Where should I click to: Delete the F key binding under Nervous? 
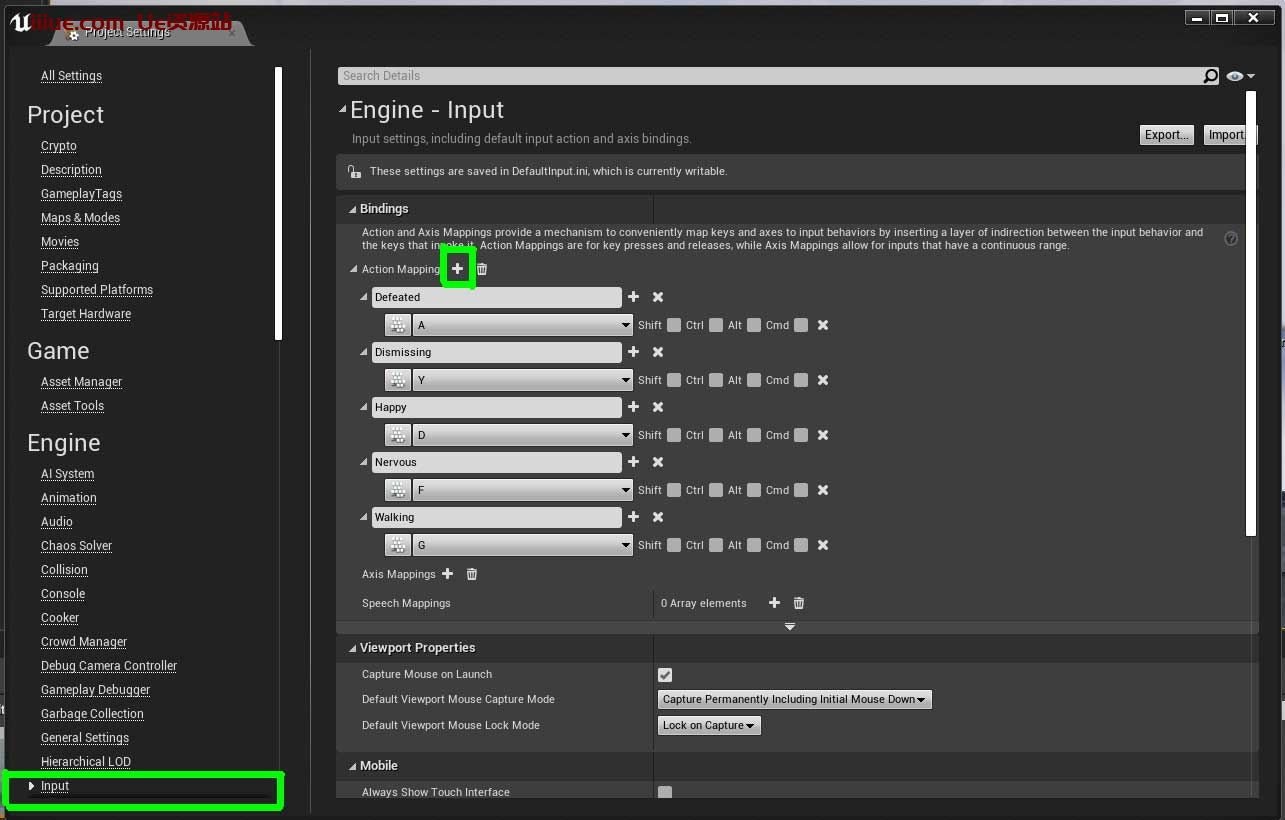pos(823,490)
